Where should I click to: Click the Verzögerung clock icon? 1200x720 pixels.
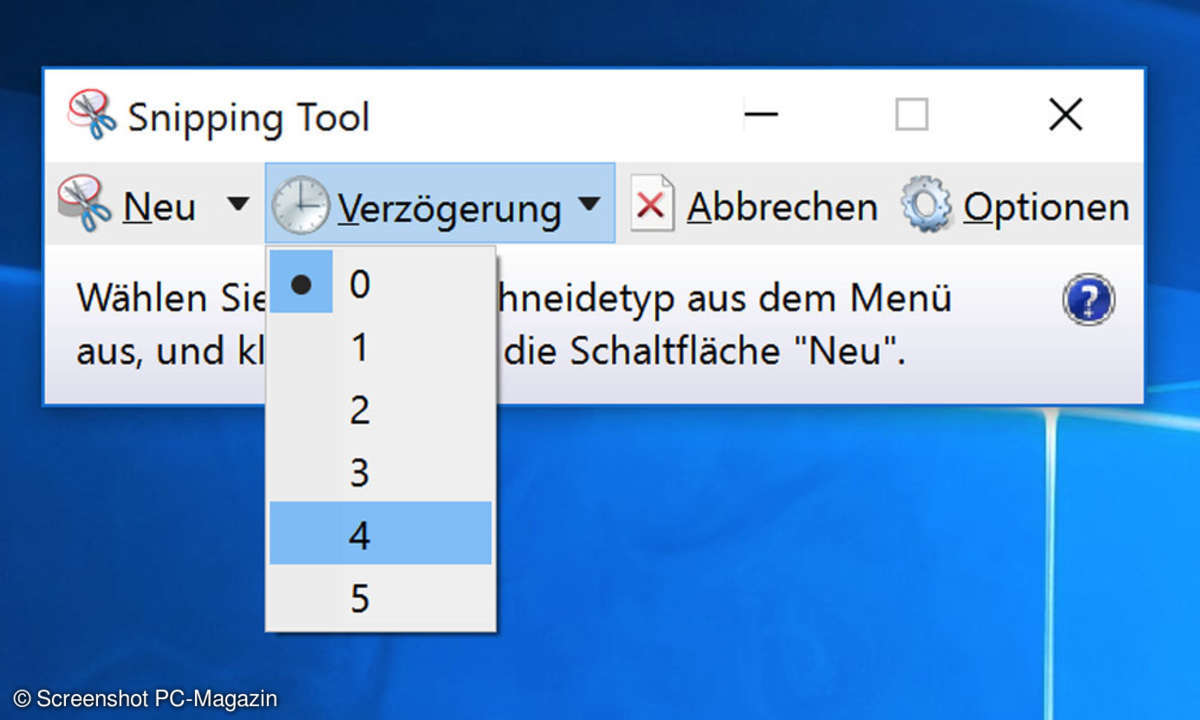point(300,205)
